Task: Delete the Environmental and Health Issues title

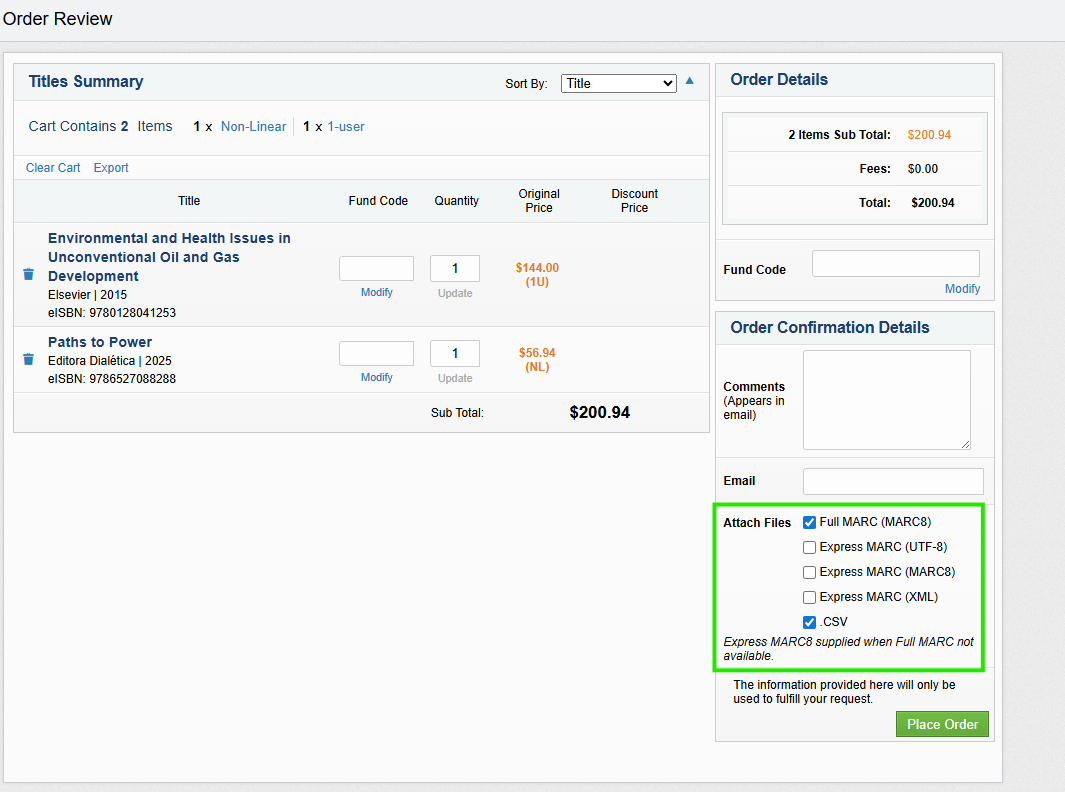Action: click(29, 274)
